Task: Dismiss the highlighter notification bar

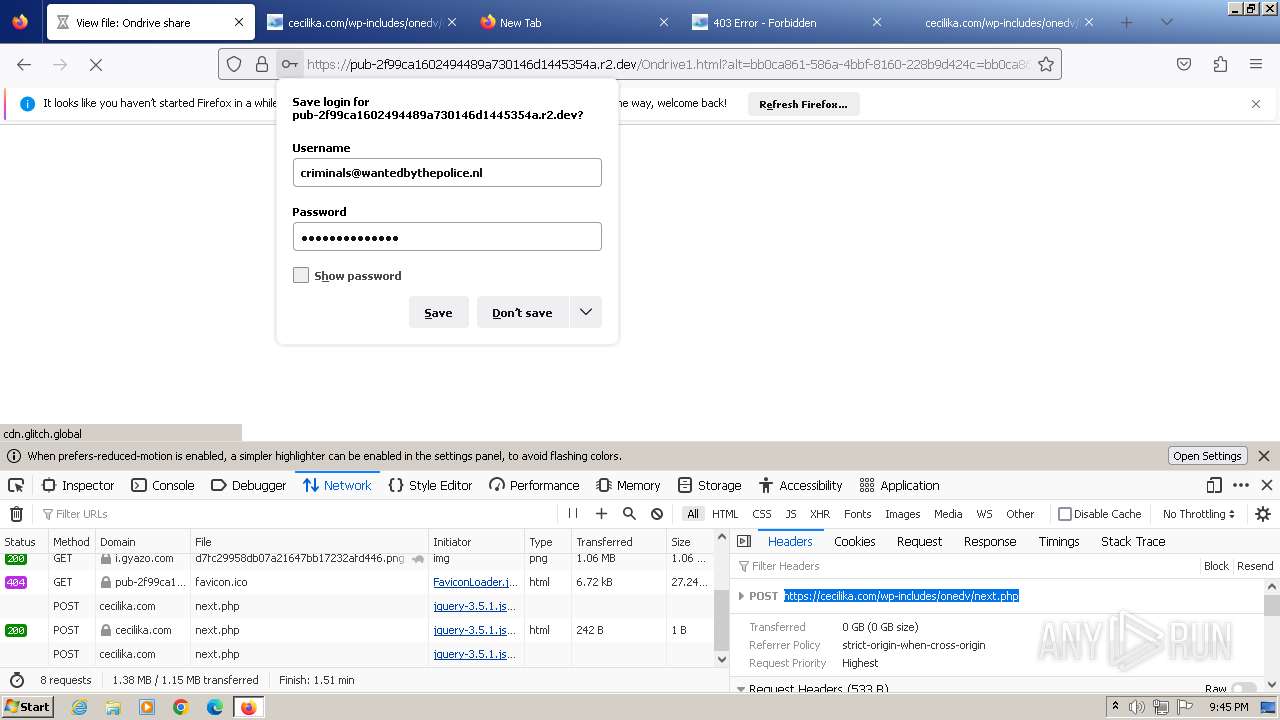Action: point(1264,456)
